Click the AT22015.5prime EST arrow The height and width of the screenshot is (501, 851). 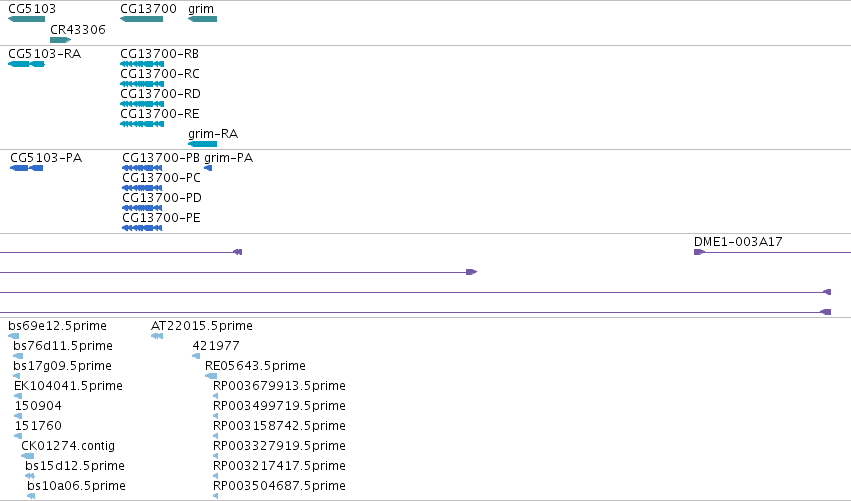(157, 336)
